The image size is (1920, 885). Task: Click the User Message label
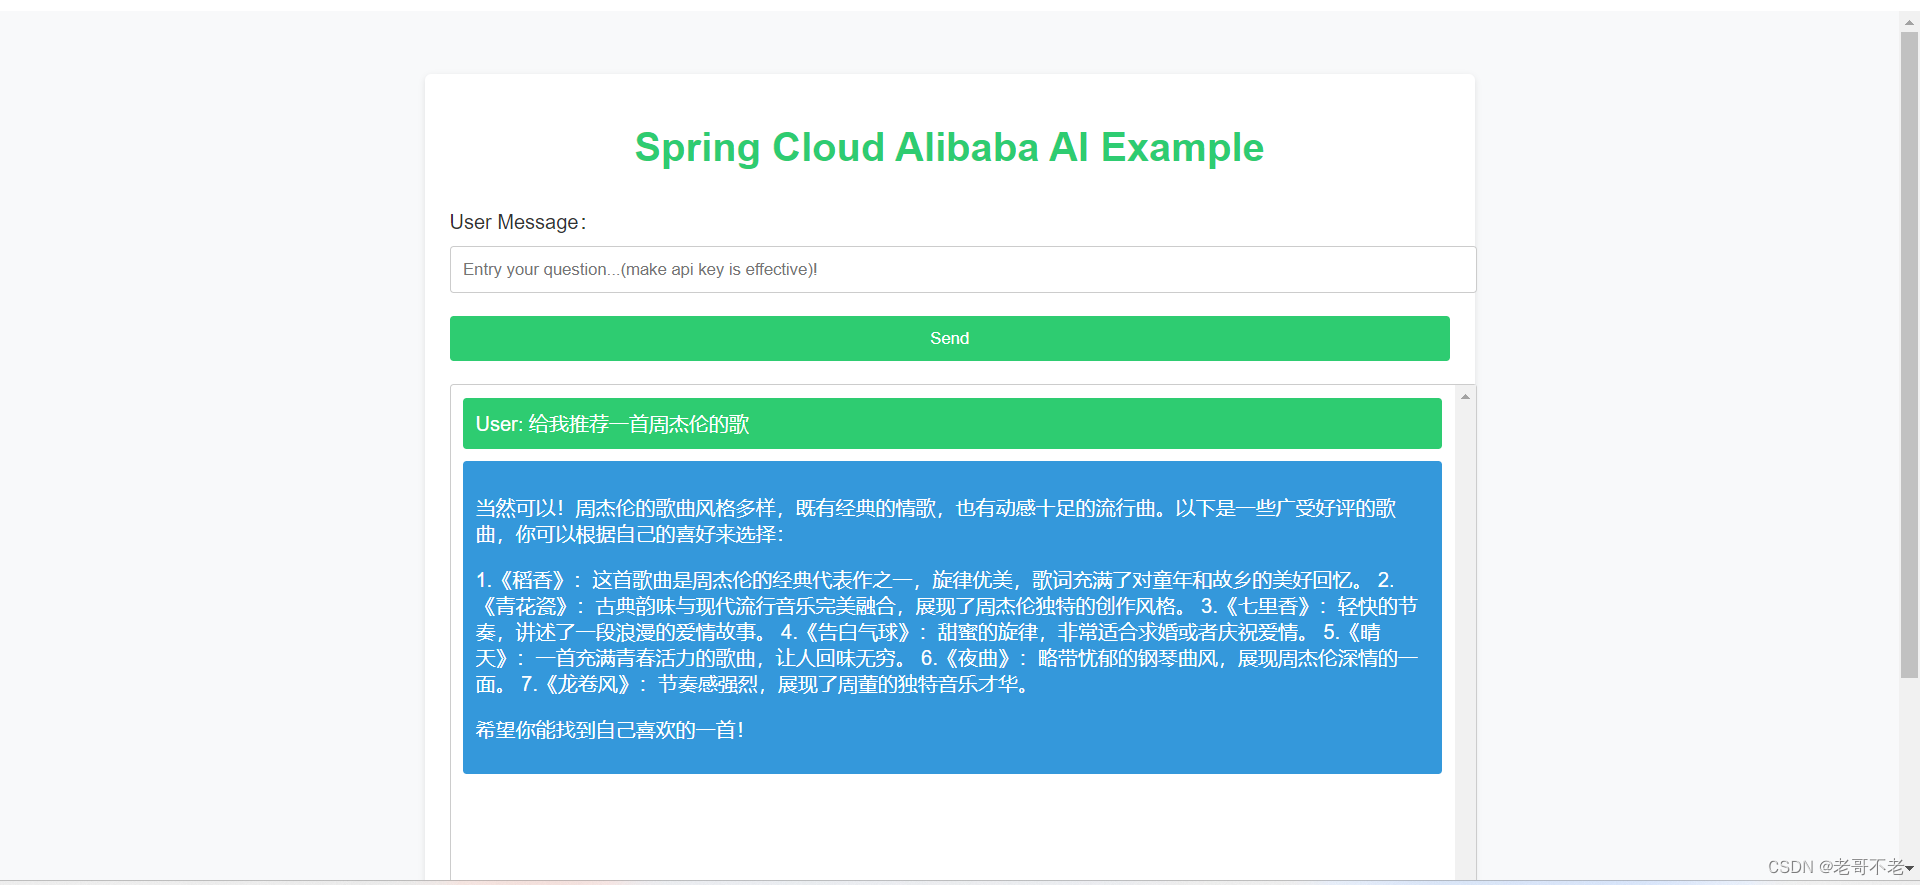(518, 222)
